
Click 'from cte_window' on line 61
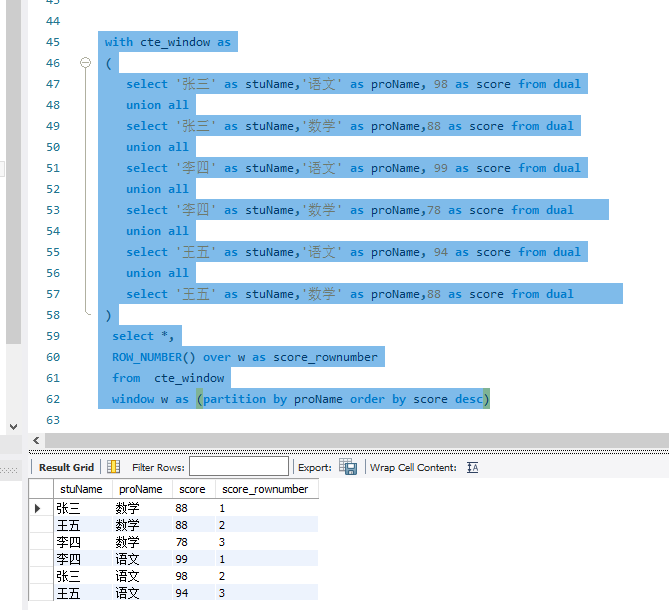[168, 378]
